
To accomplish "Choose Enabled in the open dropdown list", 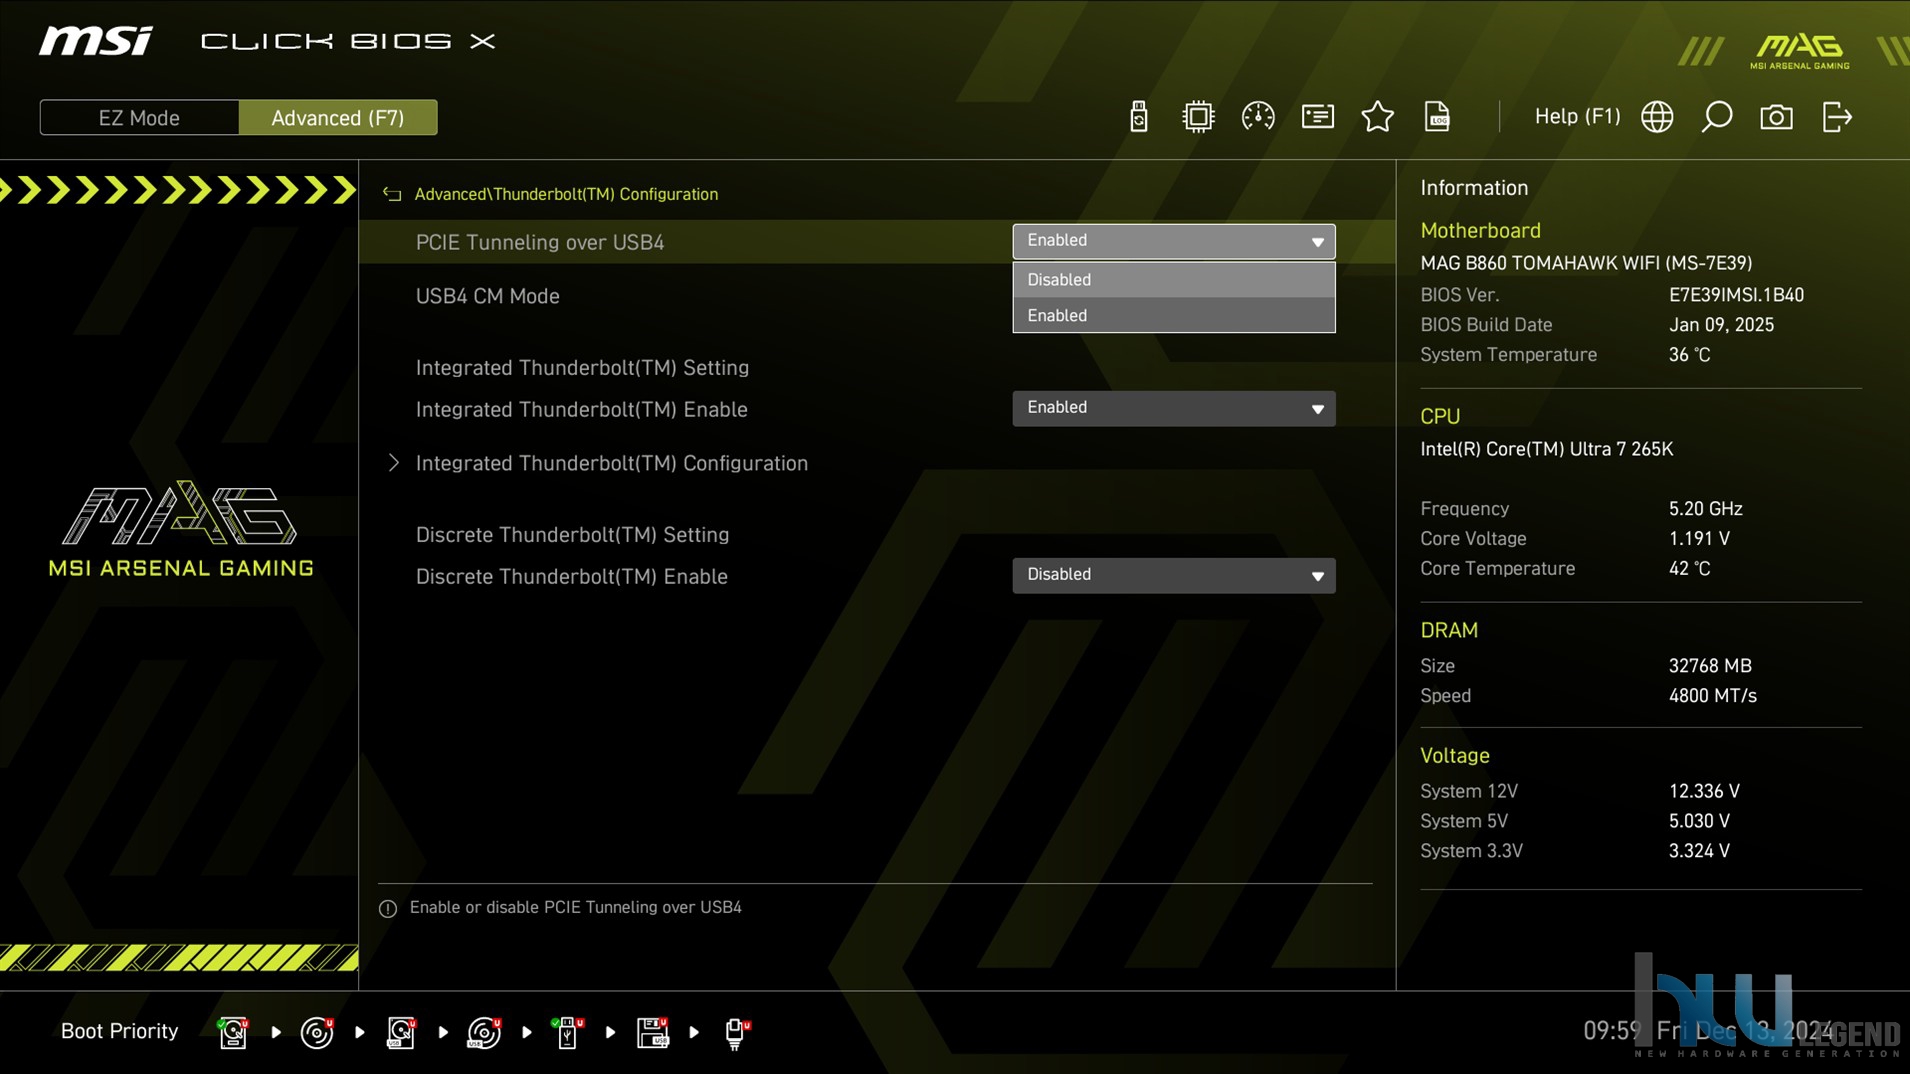I will pos(1173,315).
